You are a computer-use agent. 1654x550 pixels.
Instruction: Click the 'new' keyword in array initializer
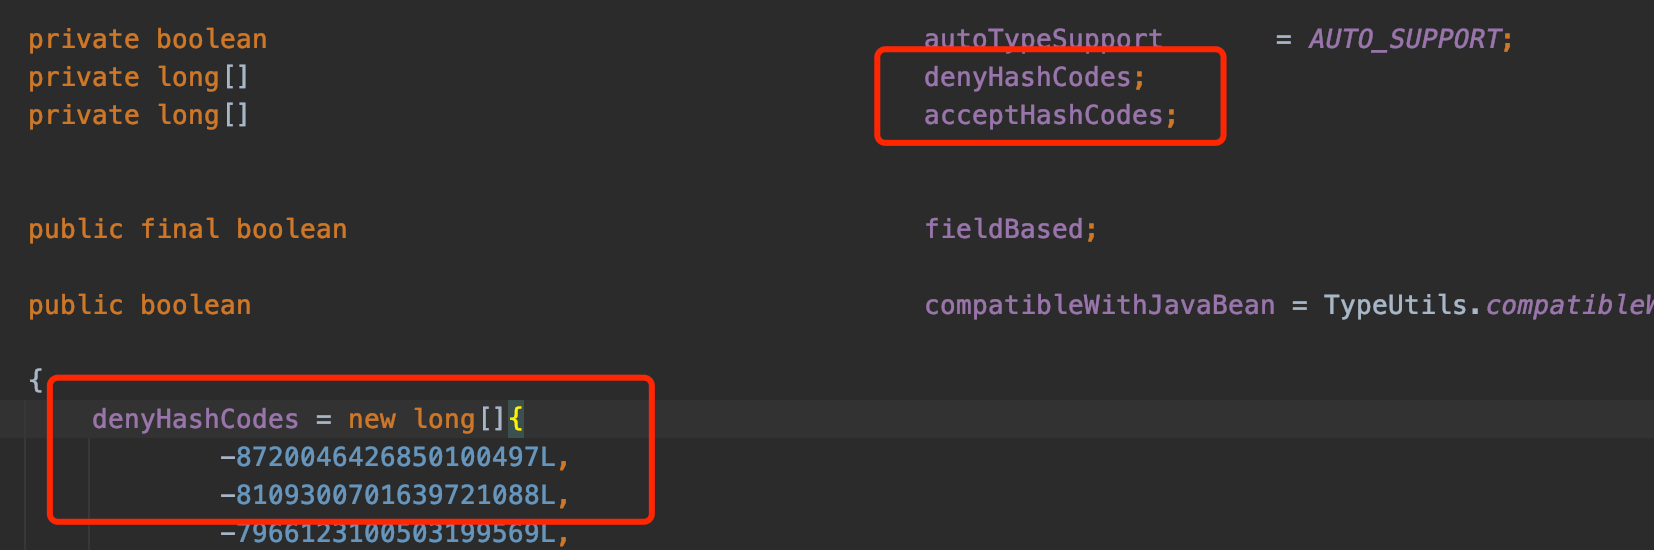click(372, 419)
